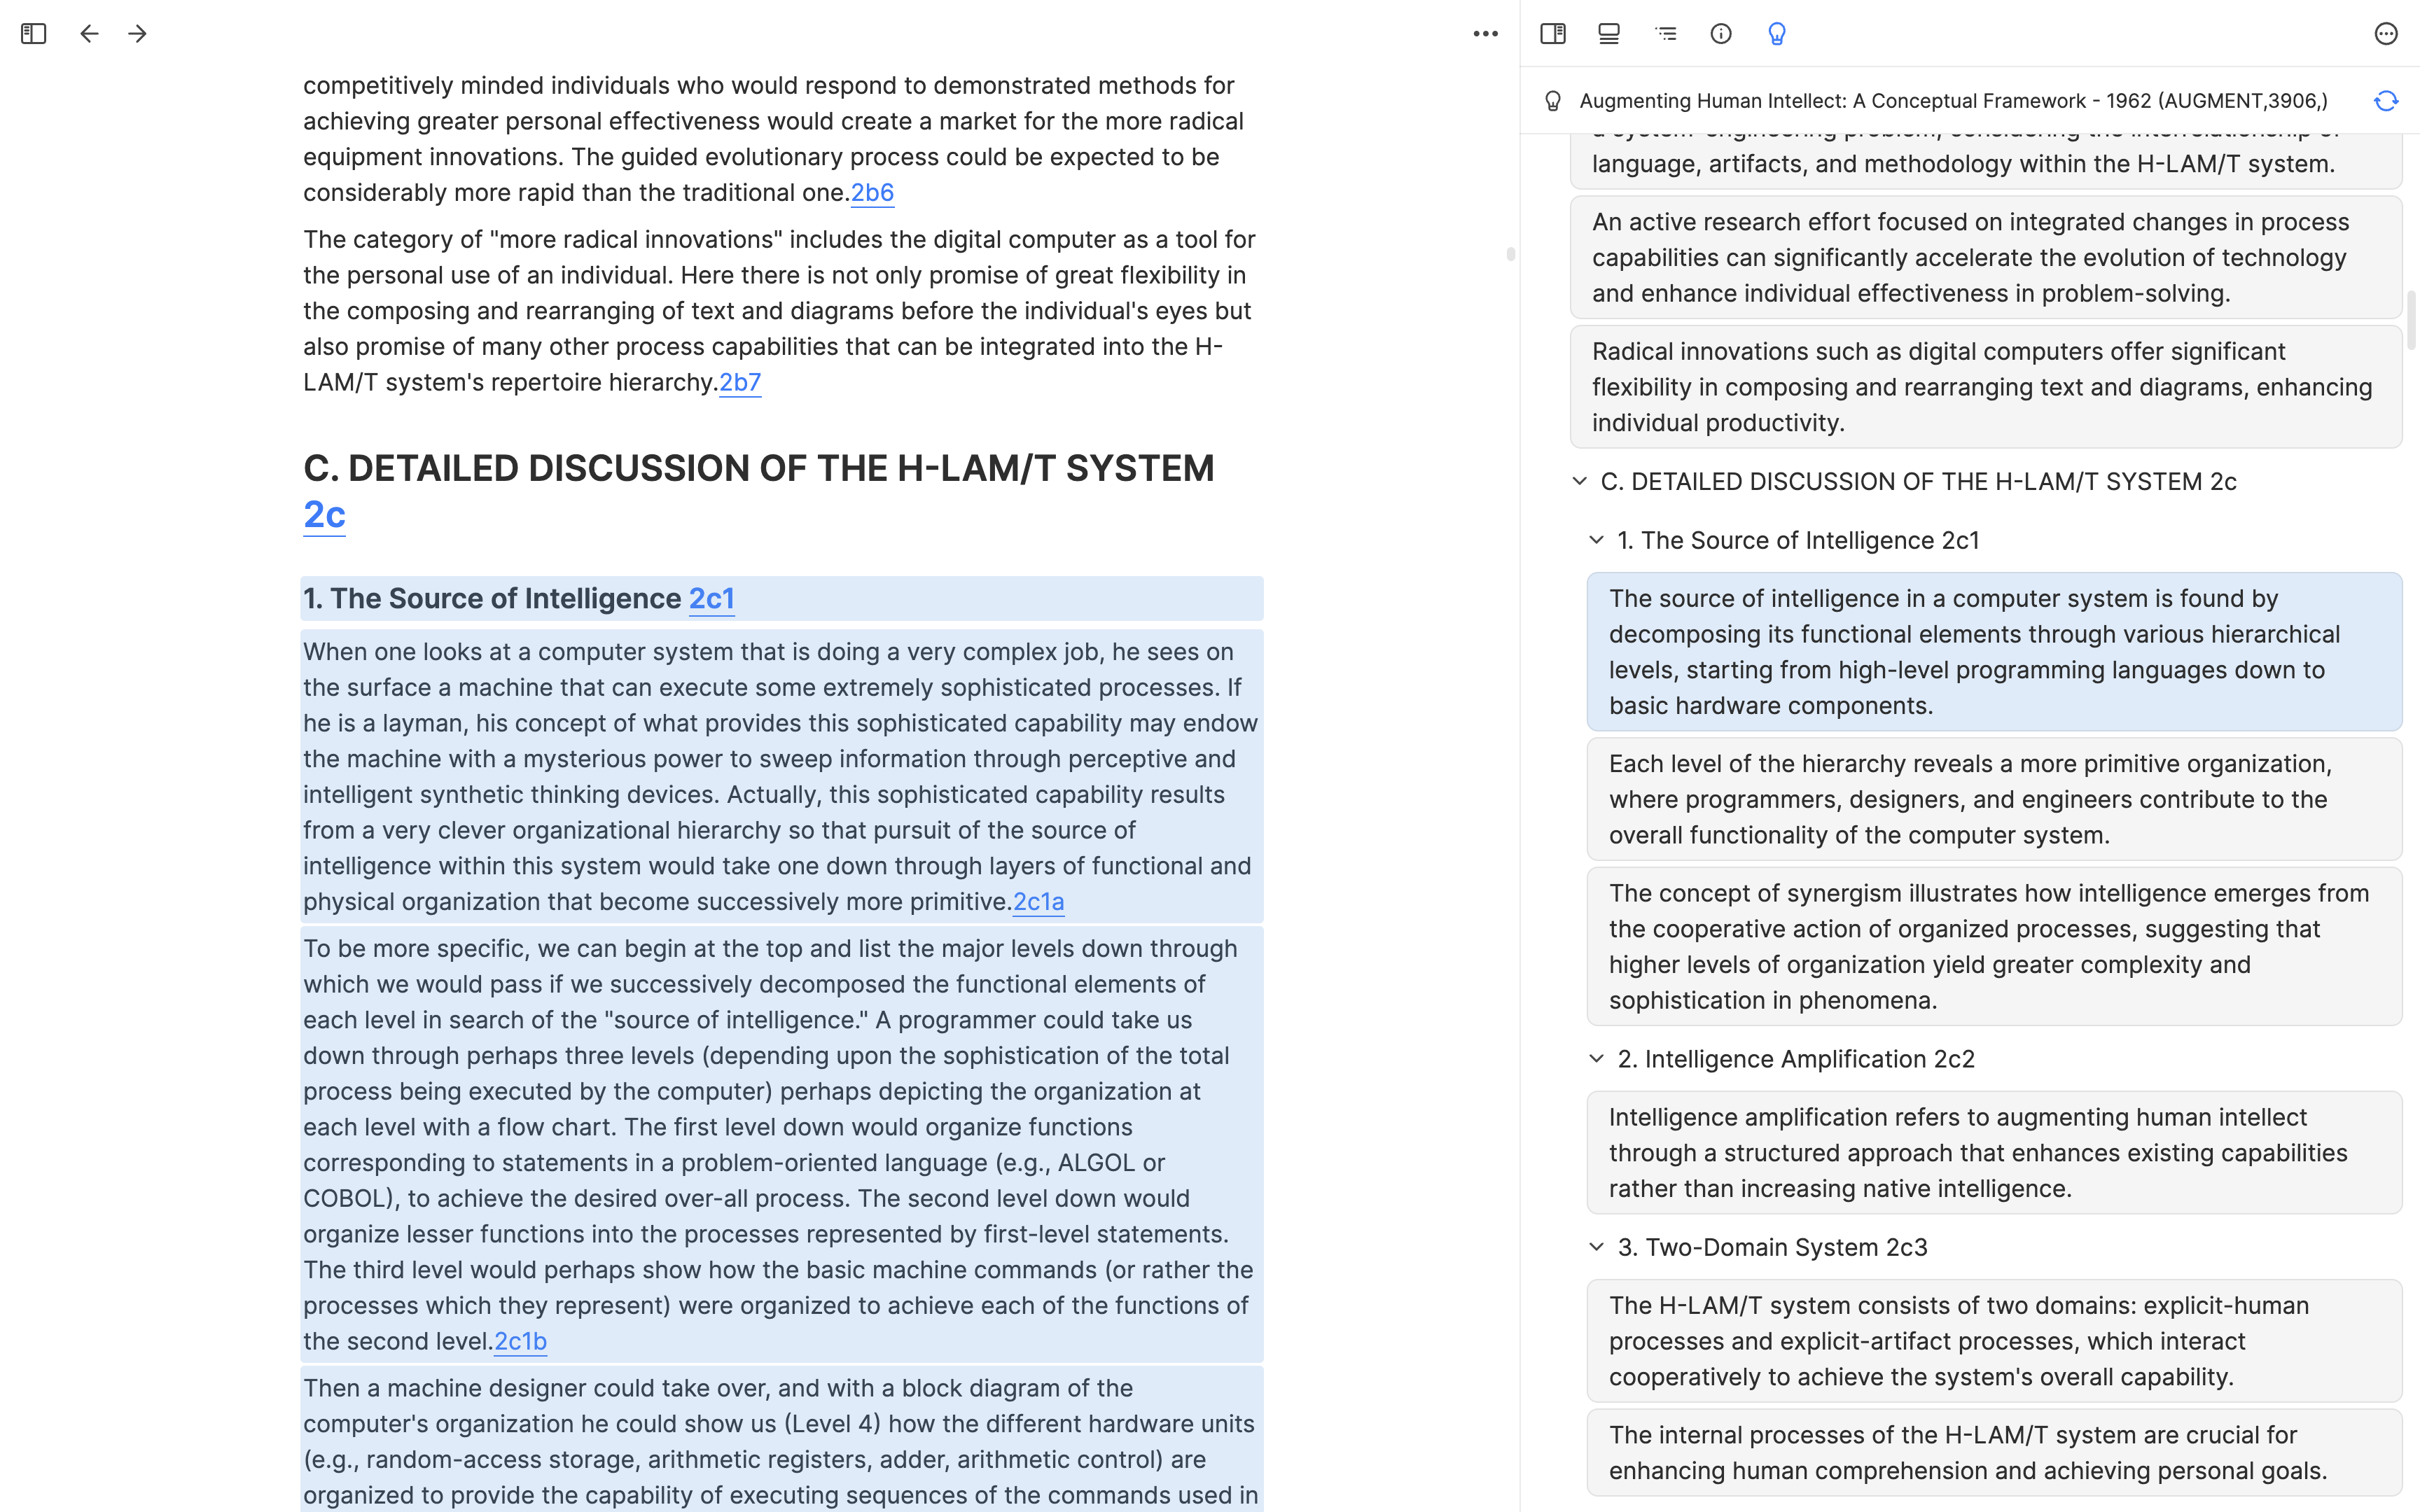Click the document pane scroll indicator
This screenshot has height=1512, width=2420.
[x=1510, y=254]
